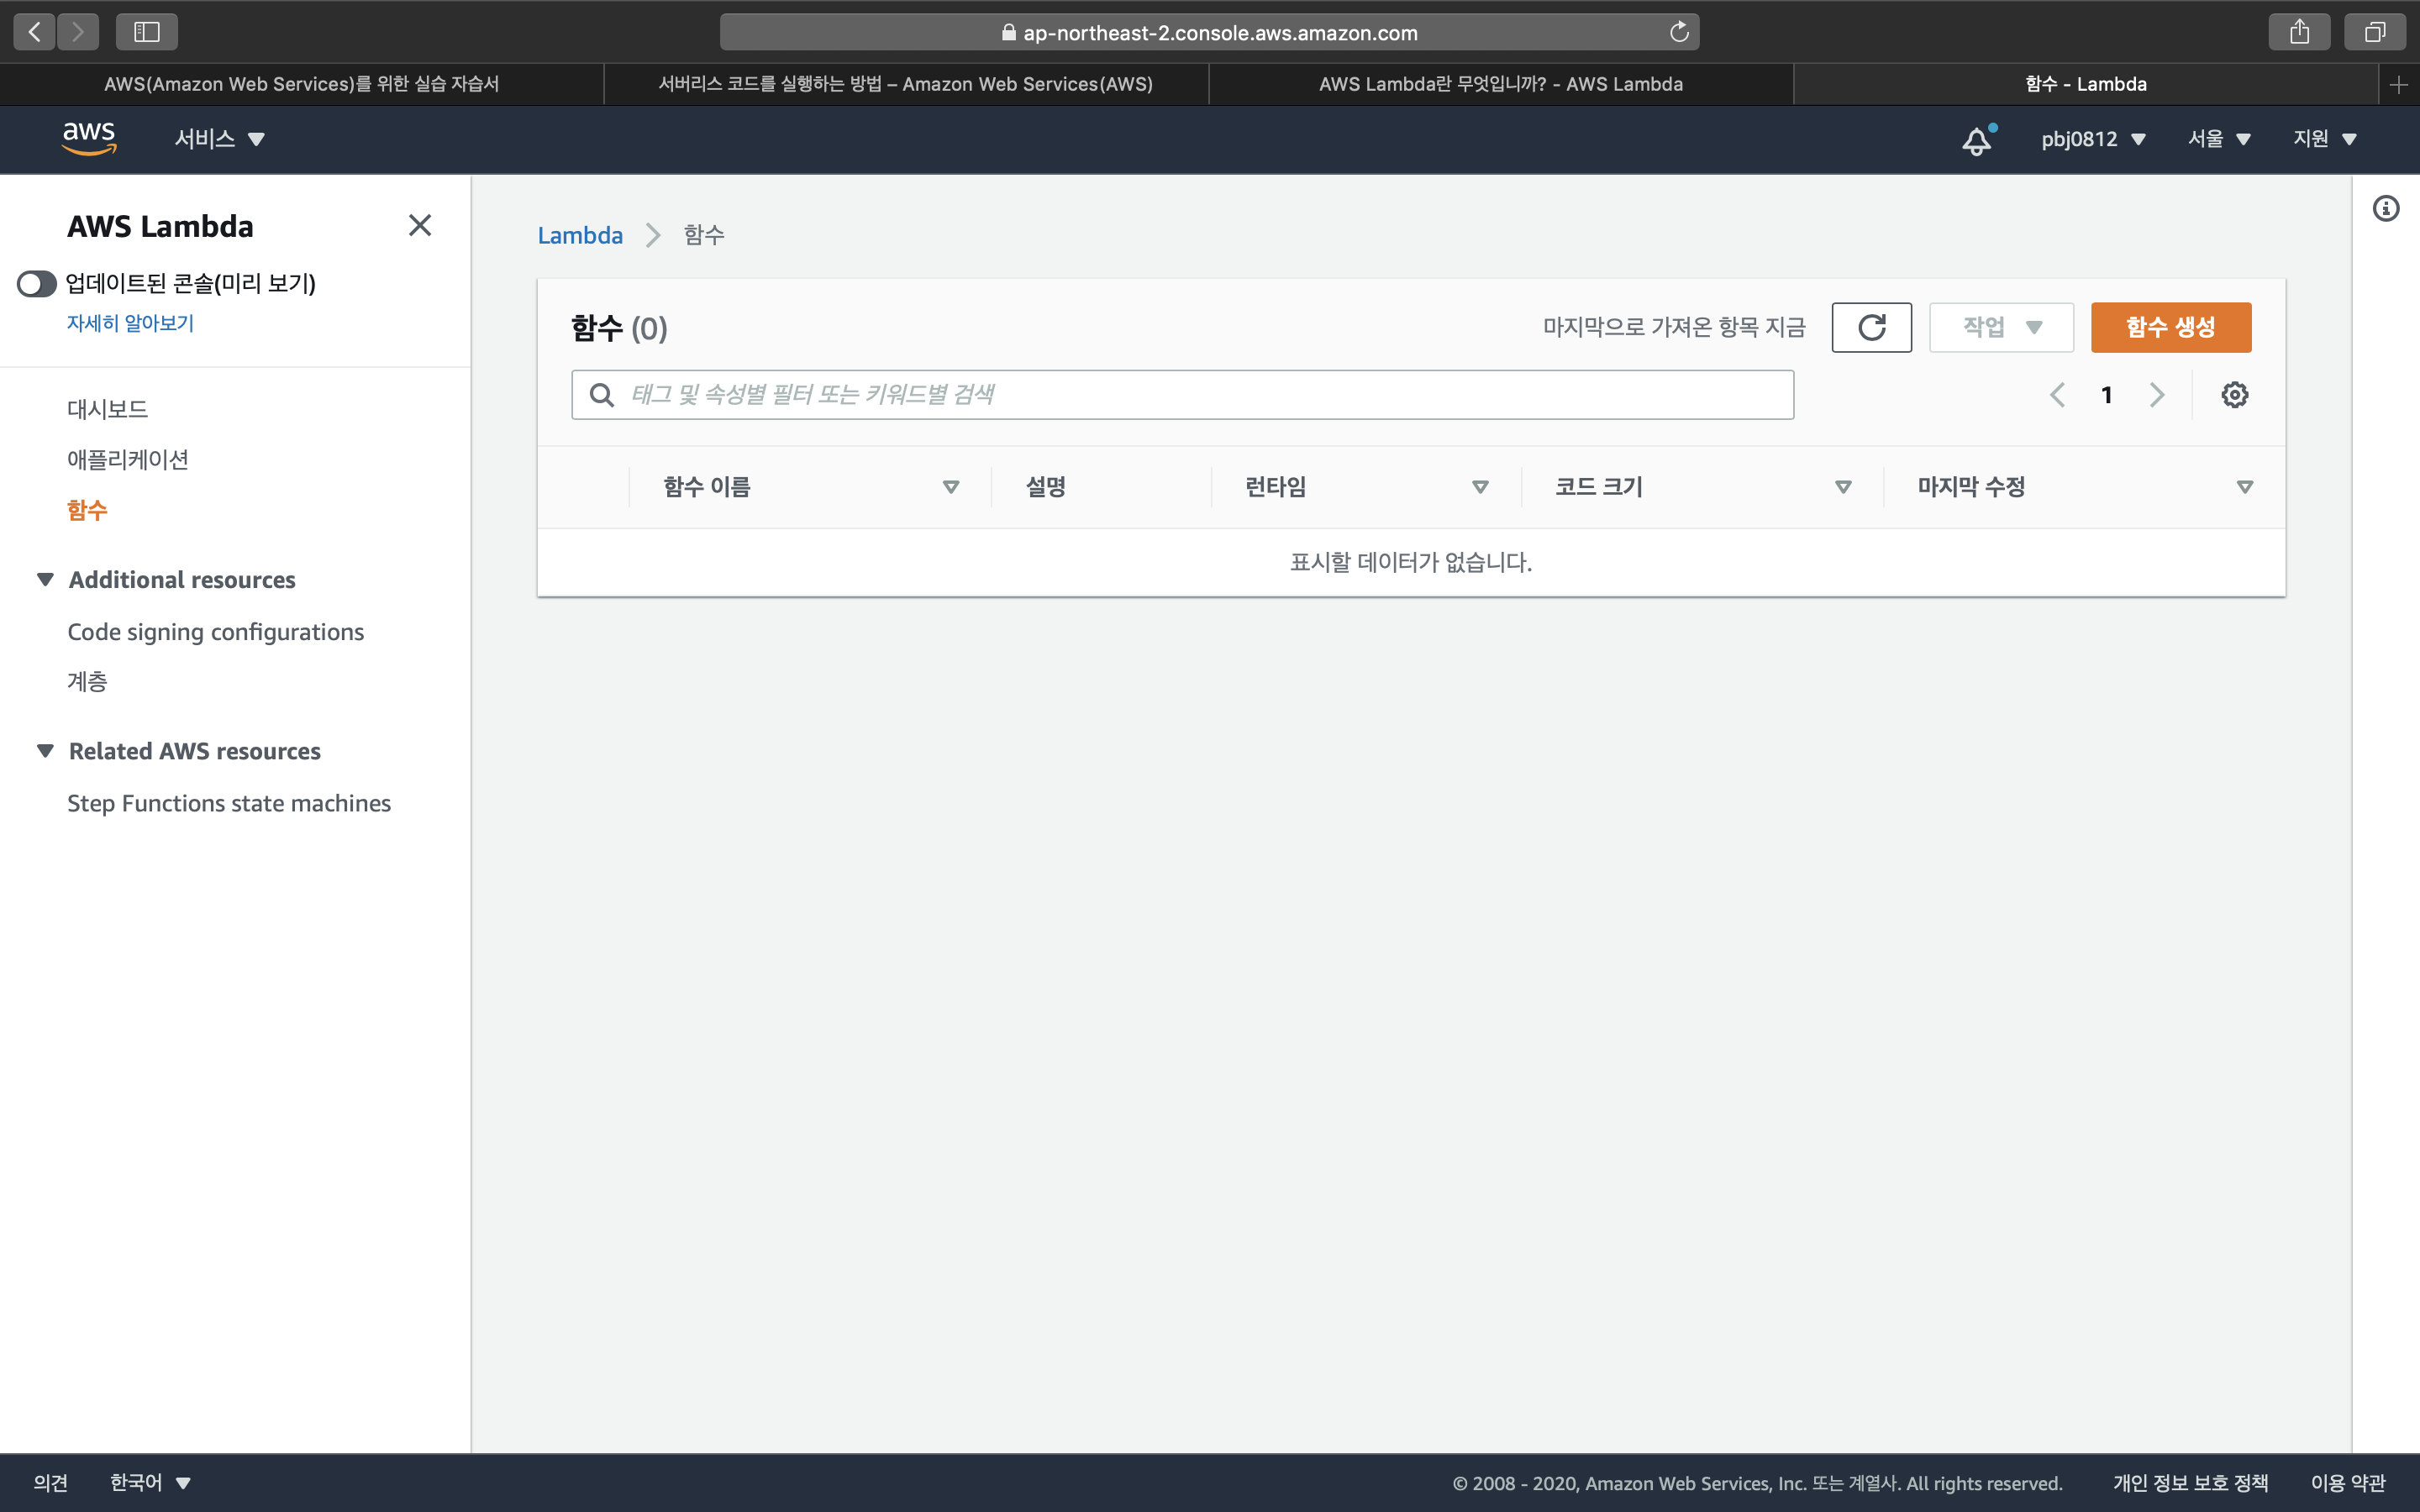Viewport: 2420px width, 1512px height.
Task: Open the 서비스 services dropdown
Action: pos(219,139)
